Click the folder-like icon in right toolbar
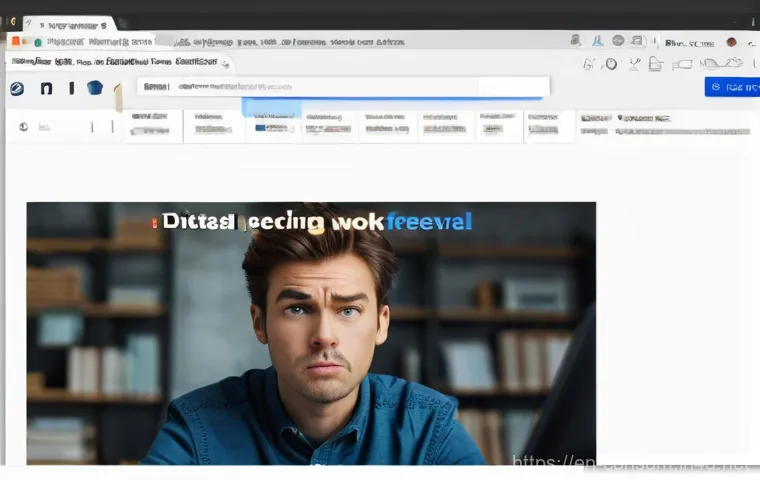760x480 pixels. [x=653, y=64]
